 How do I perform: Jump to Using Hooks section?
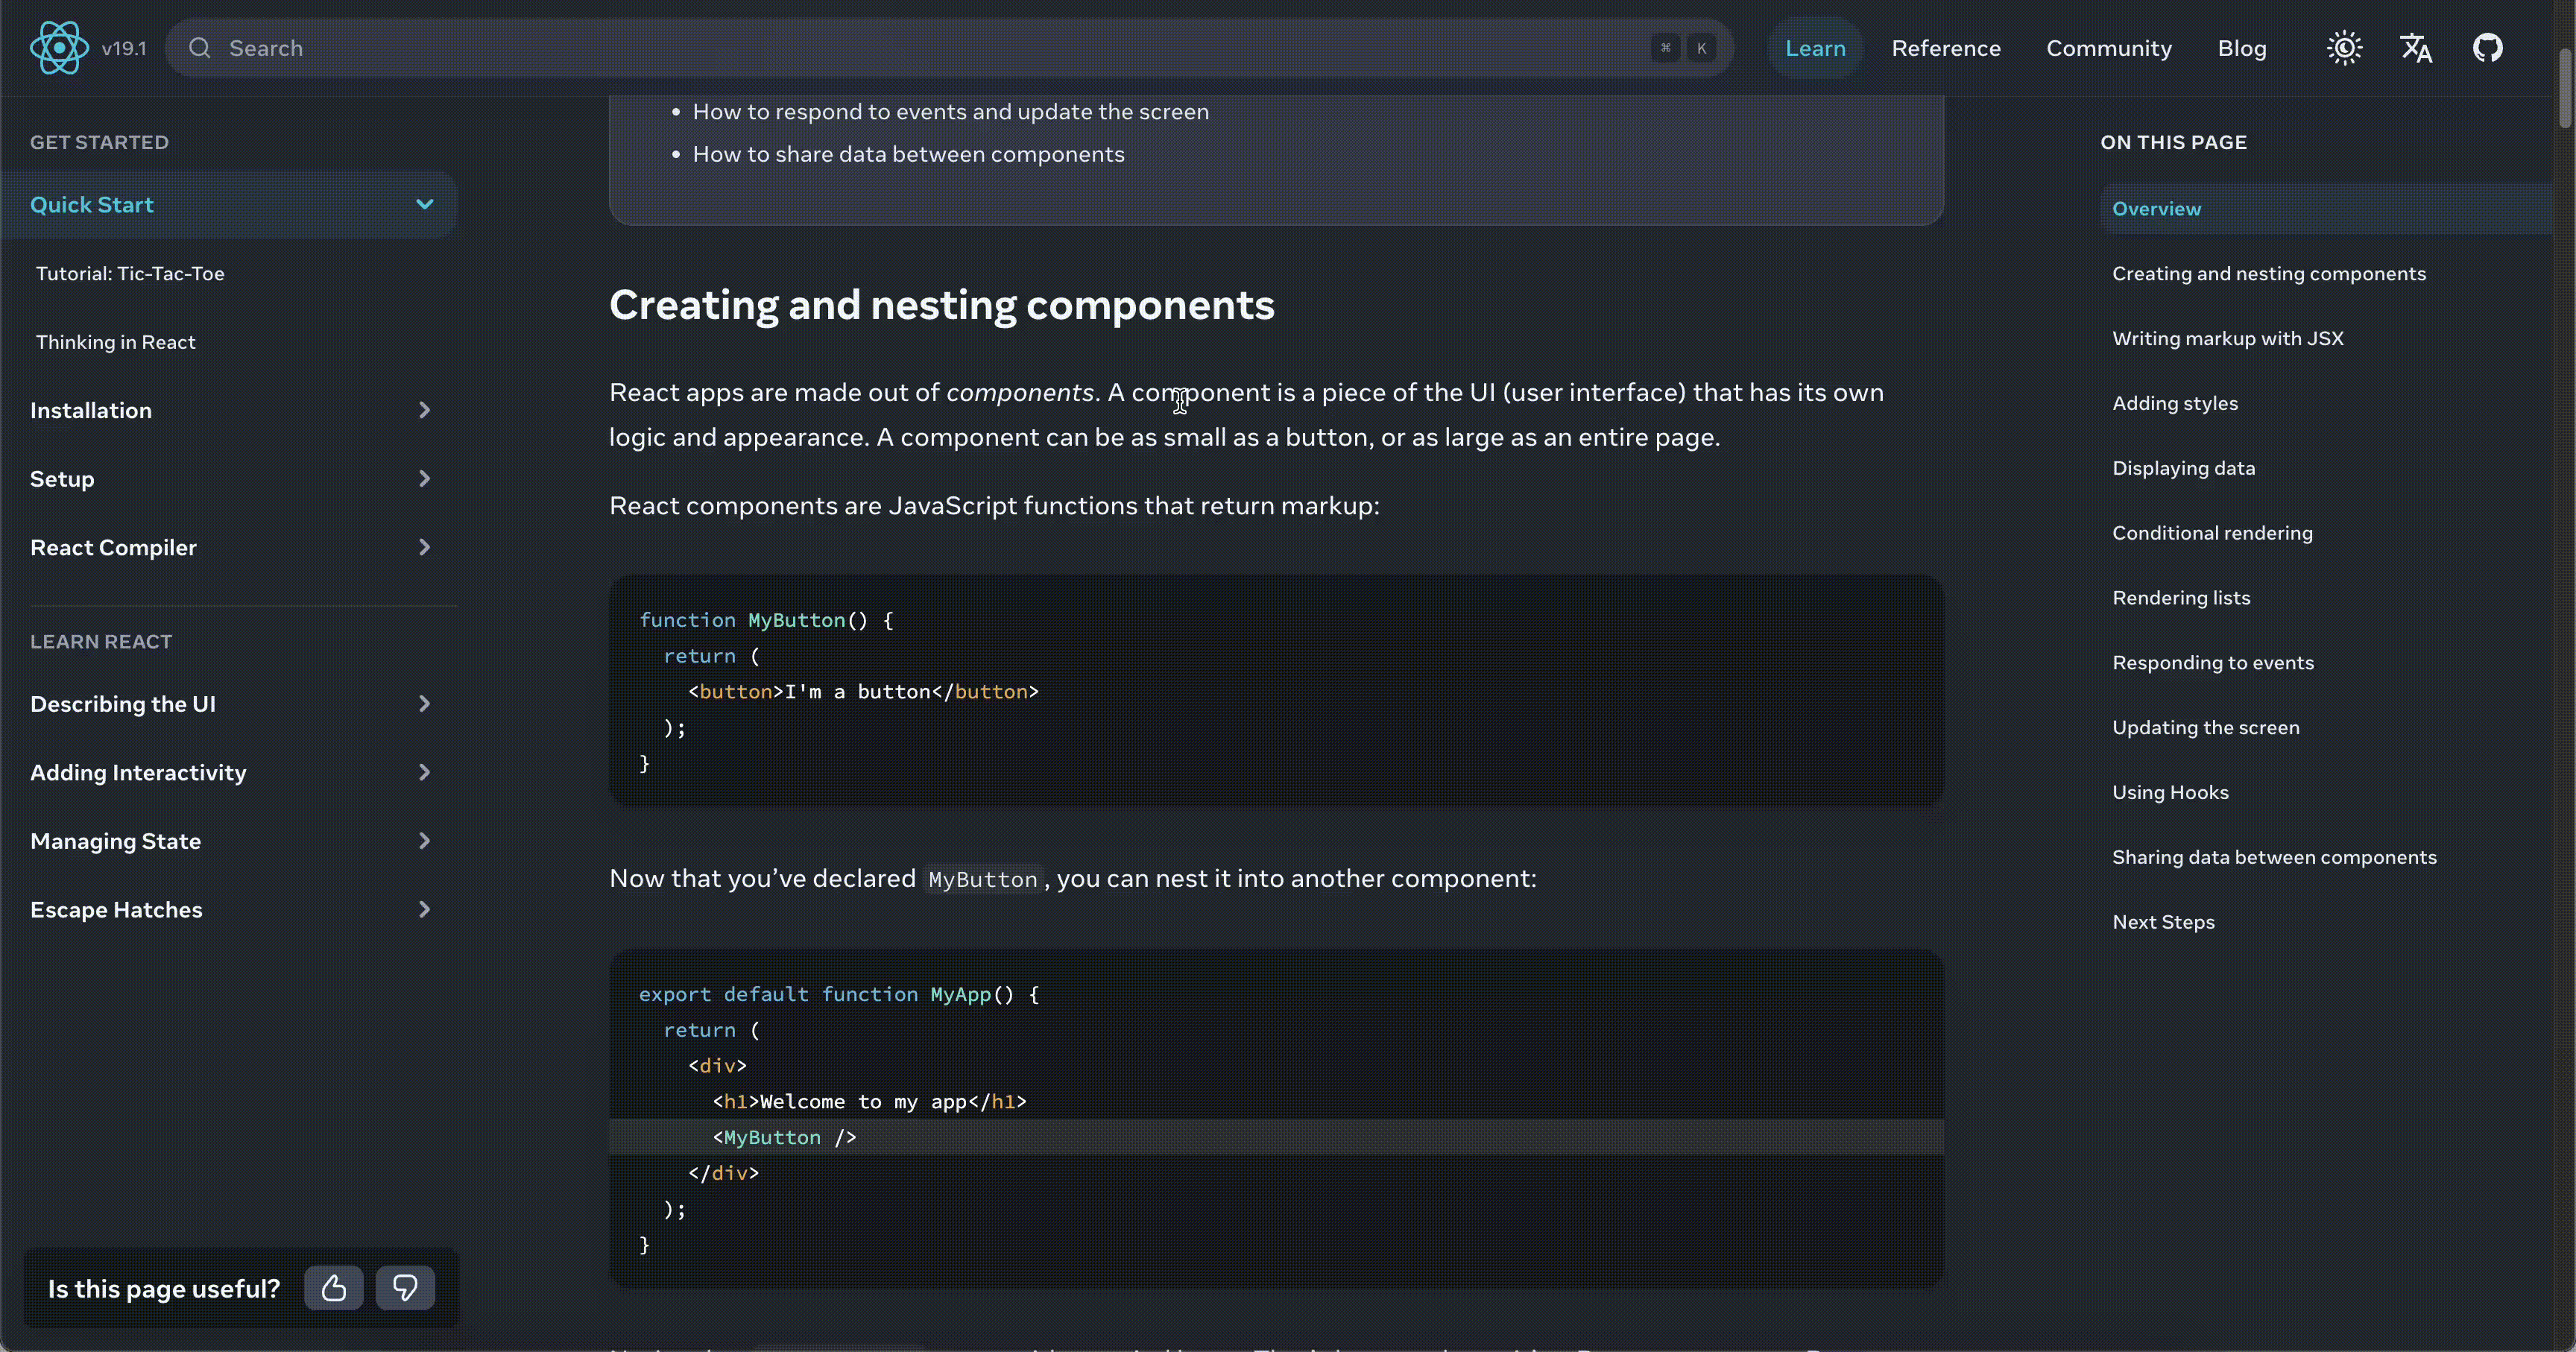[2170, 792]
